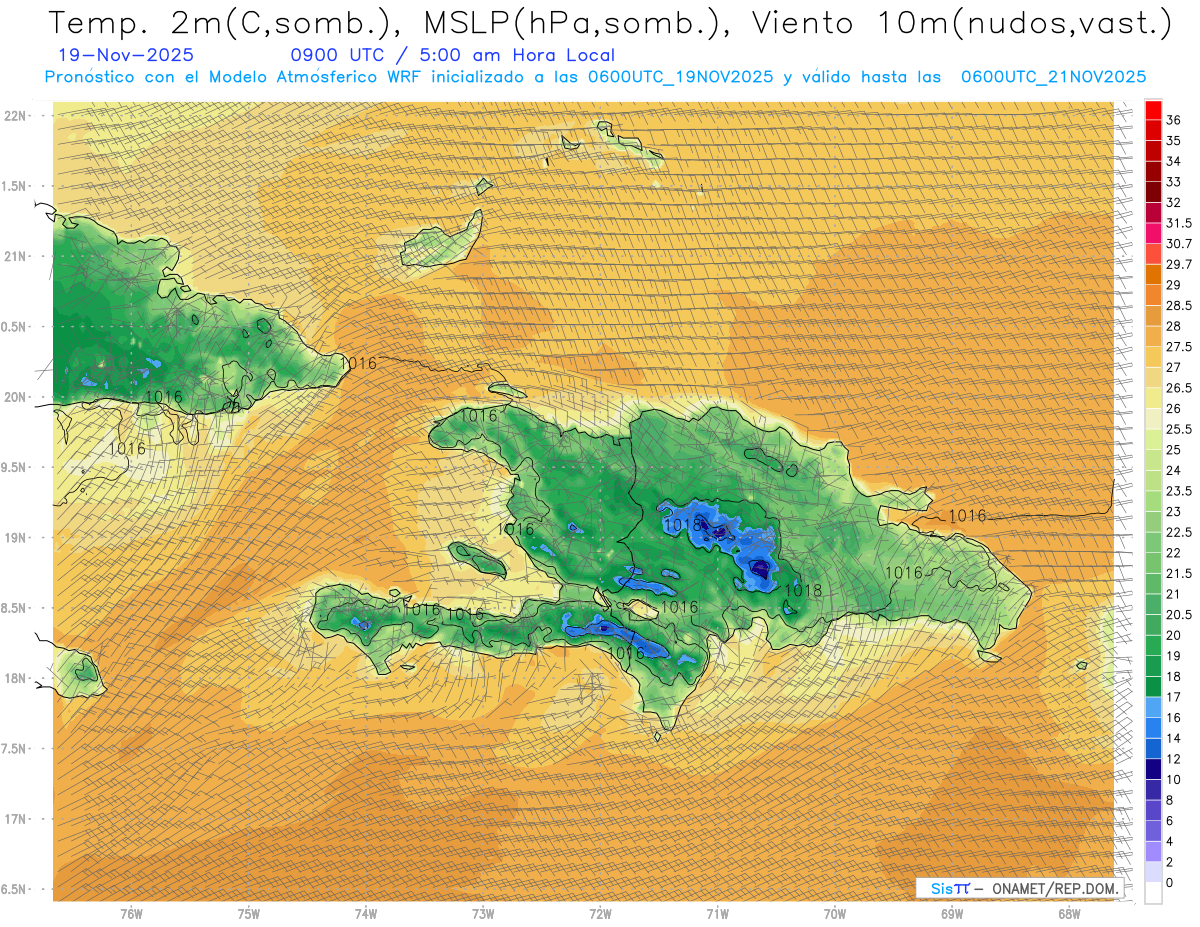Click the '29.7' color bar label
Viewport: 1200px width, 927px height.
click(x=1179, y=264)
